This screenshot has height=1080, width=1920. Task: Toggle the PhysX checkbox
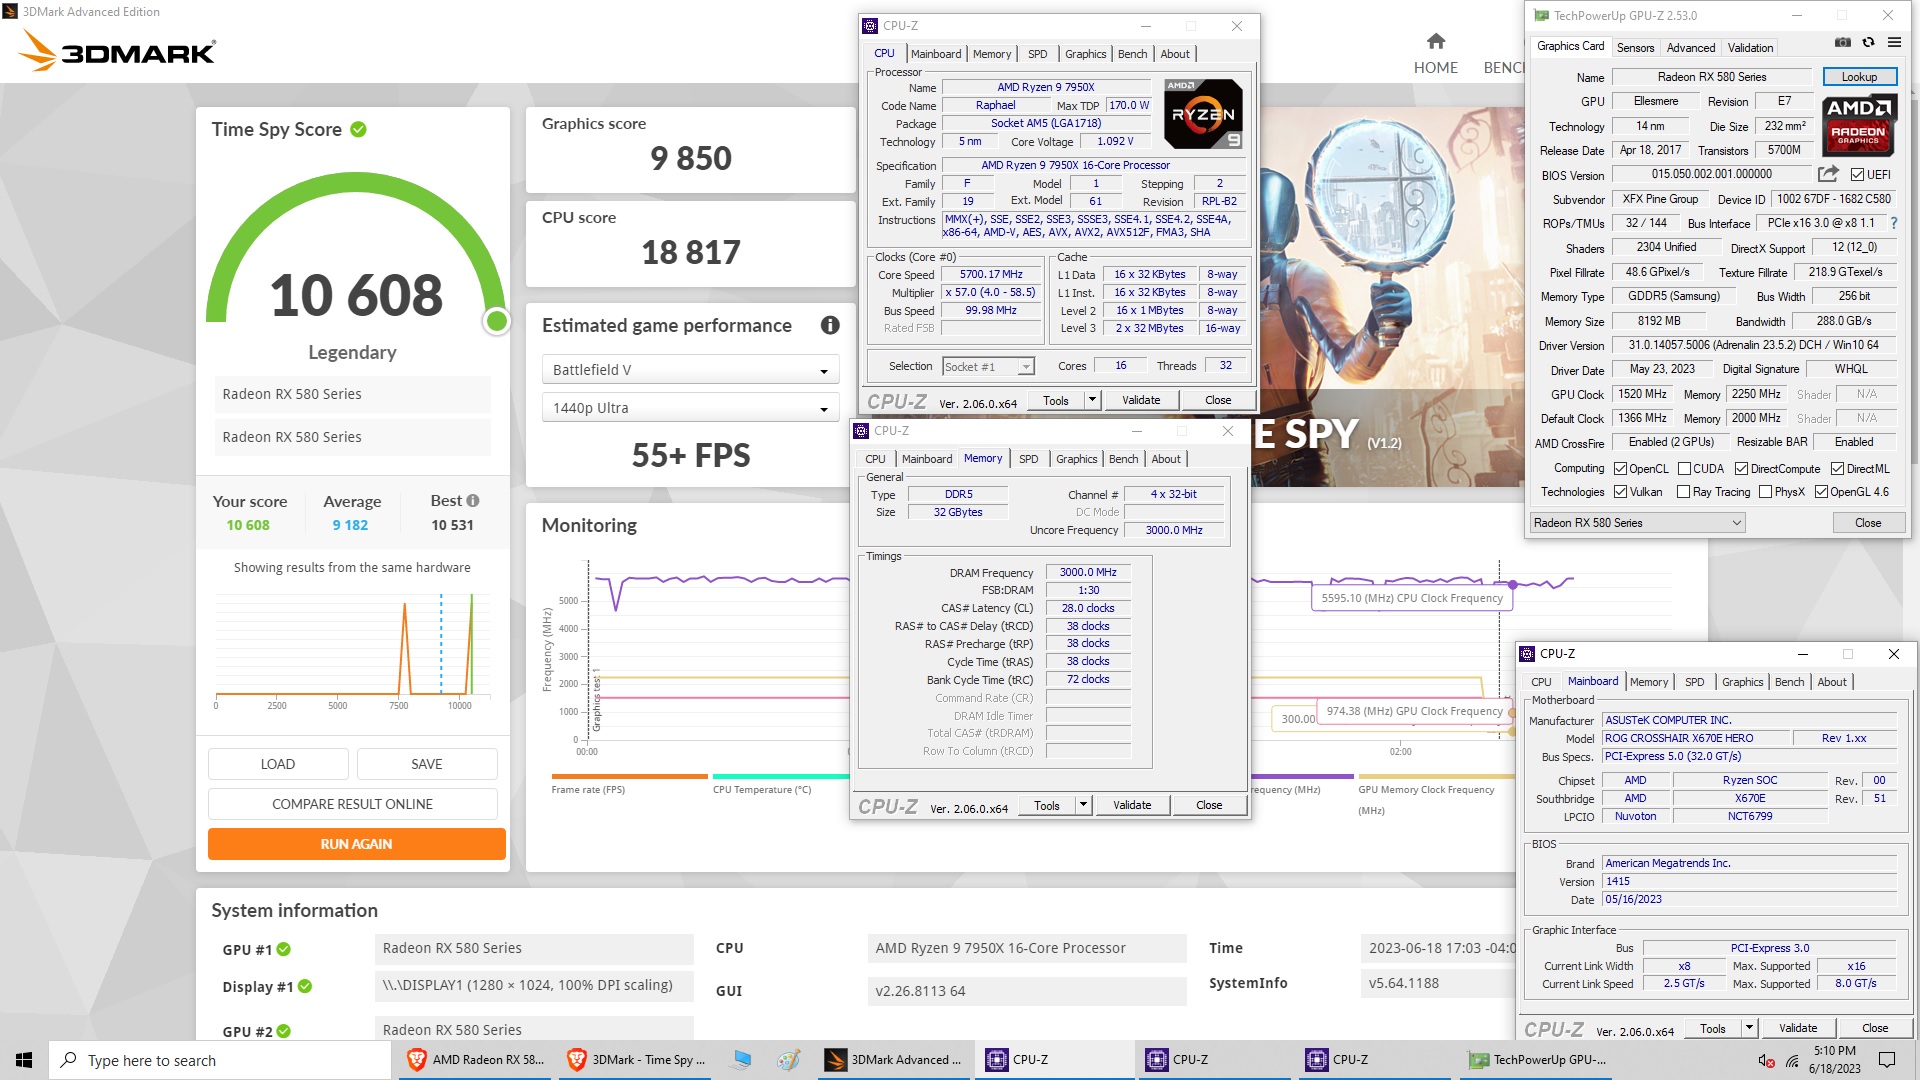point(1765,491)
